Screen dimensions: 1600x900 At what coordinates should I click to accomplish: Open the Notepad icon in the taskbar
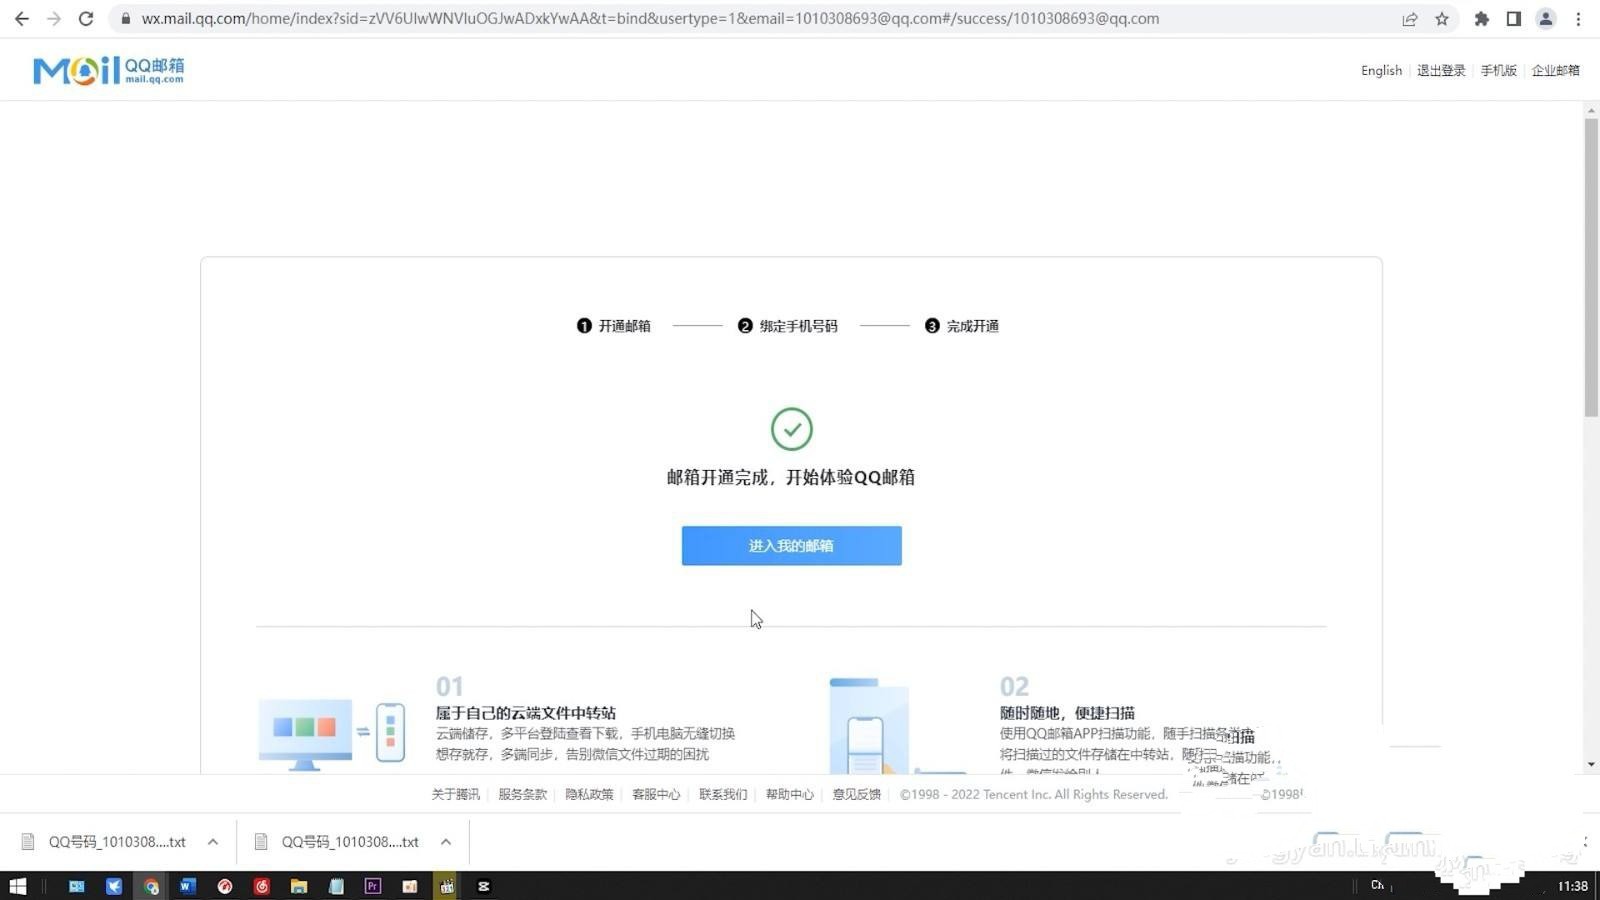(336, 886)
